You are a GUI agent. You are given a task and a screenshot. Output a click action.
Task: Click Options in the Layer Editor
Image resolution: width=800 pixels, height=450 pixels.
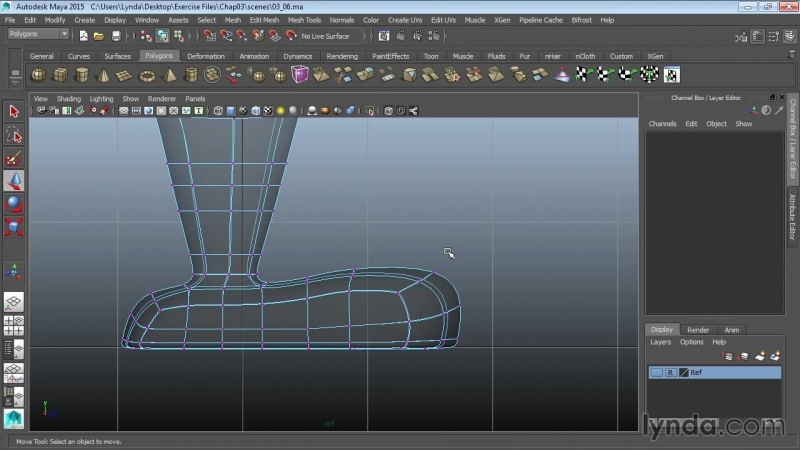point(691,342)
